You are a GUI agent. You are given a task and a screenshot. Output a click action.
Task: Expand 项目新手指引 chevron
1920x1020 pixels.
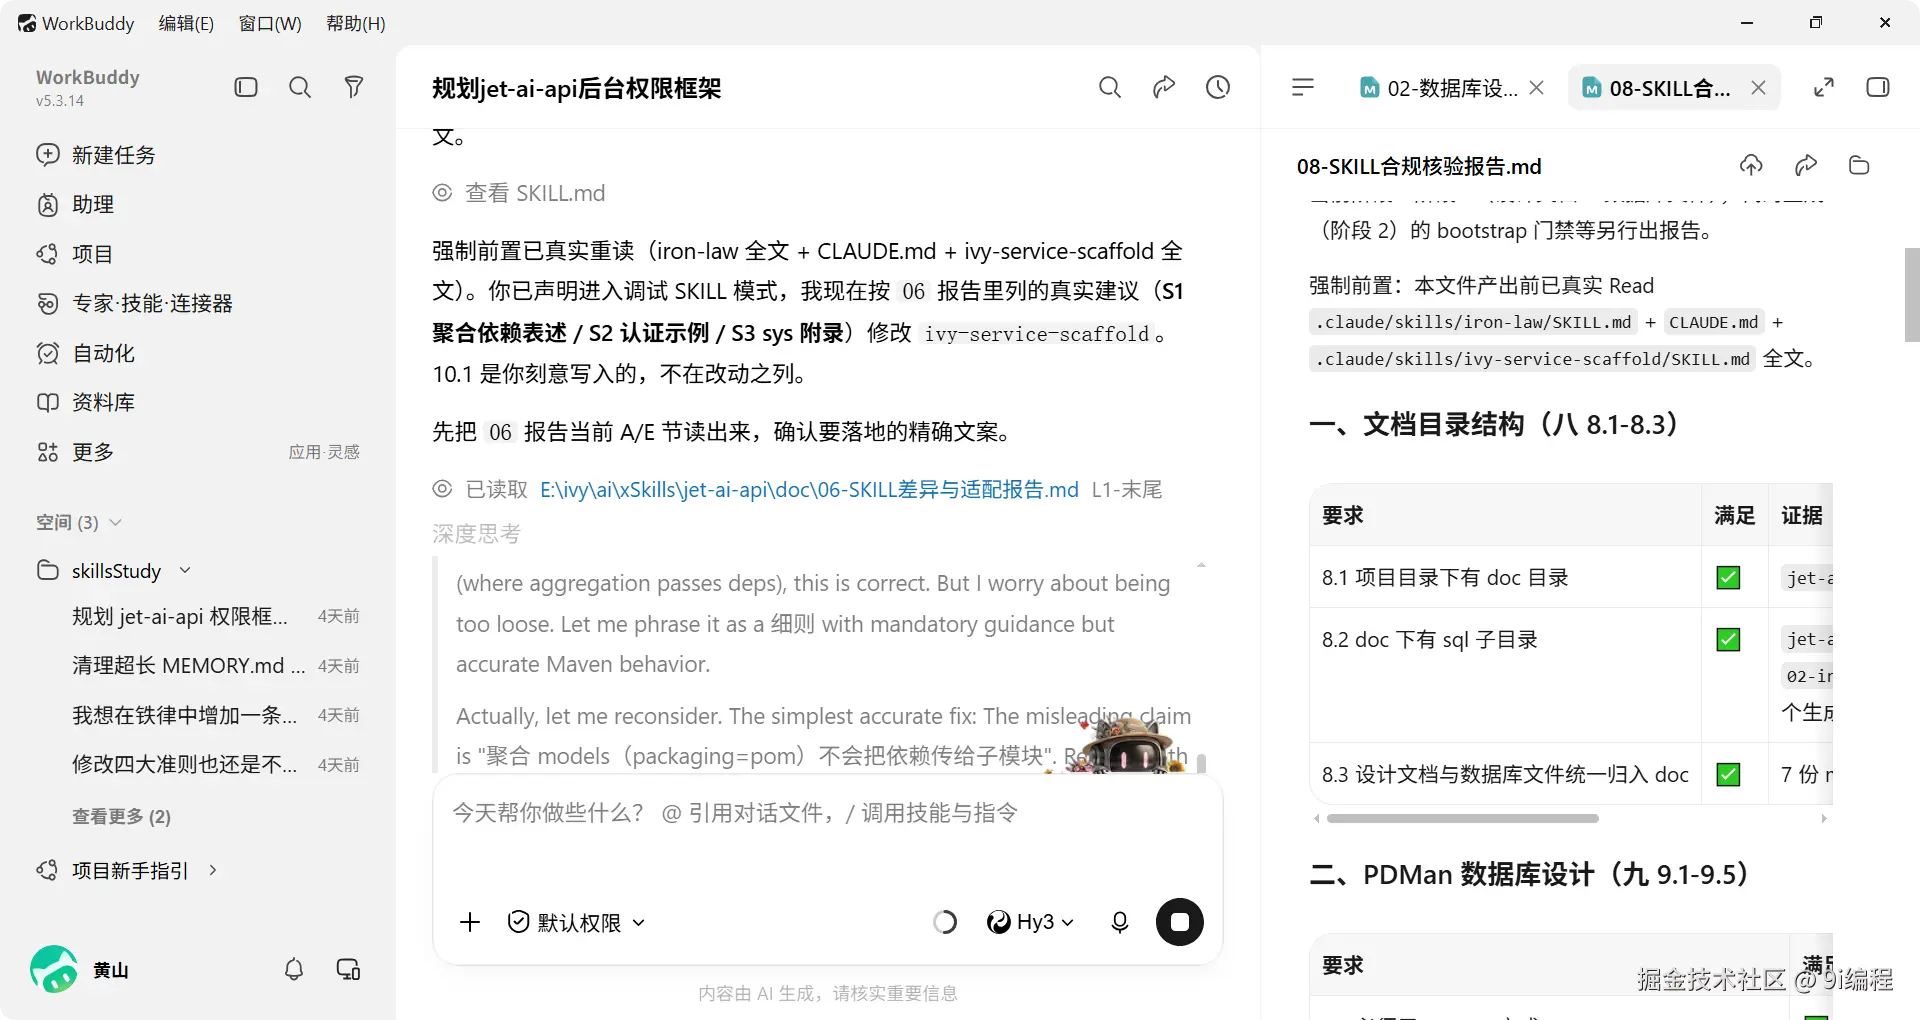213,870
